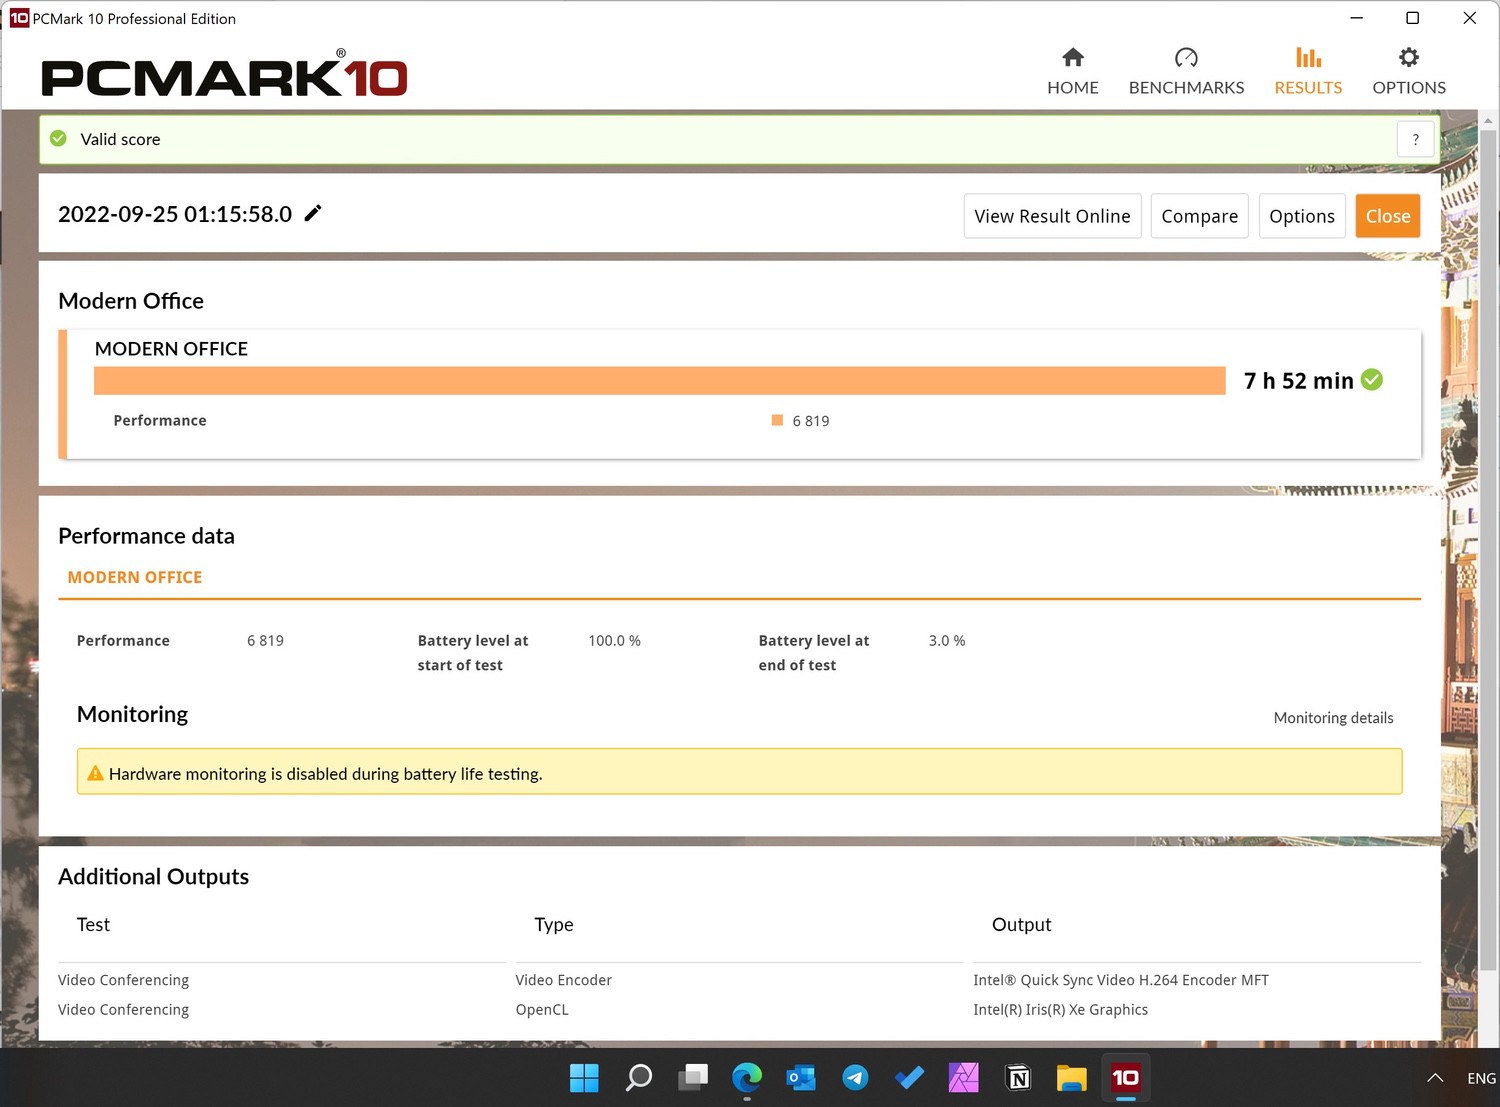Open Task View from taskbar
This screenshot has width=1500, height=1107.
pyautogui.click(x=692, y=1078)
